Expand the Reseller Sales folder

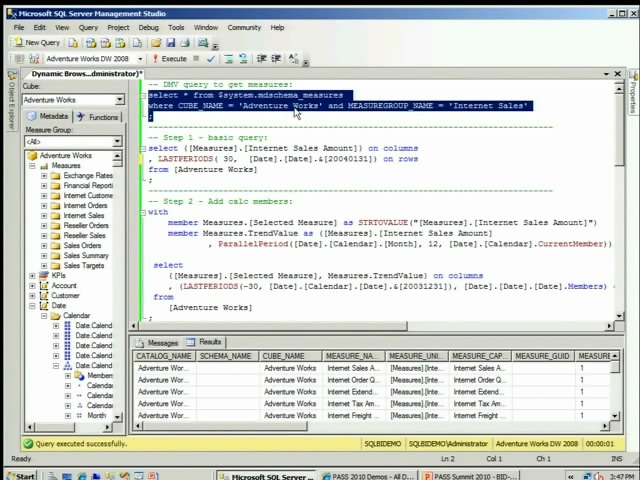click(44, 236)
